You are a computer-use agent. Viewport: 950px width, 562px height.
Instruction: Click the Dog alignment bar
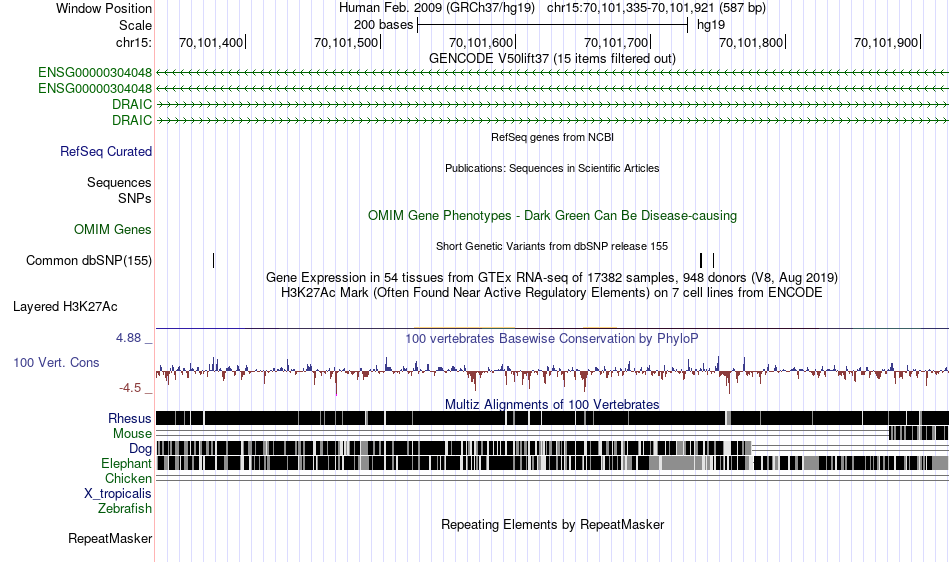tap(454, 448)
